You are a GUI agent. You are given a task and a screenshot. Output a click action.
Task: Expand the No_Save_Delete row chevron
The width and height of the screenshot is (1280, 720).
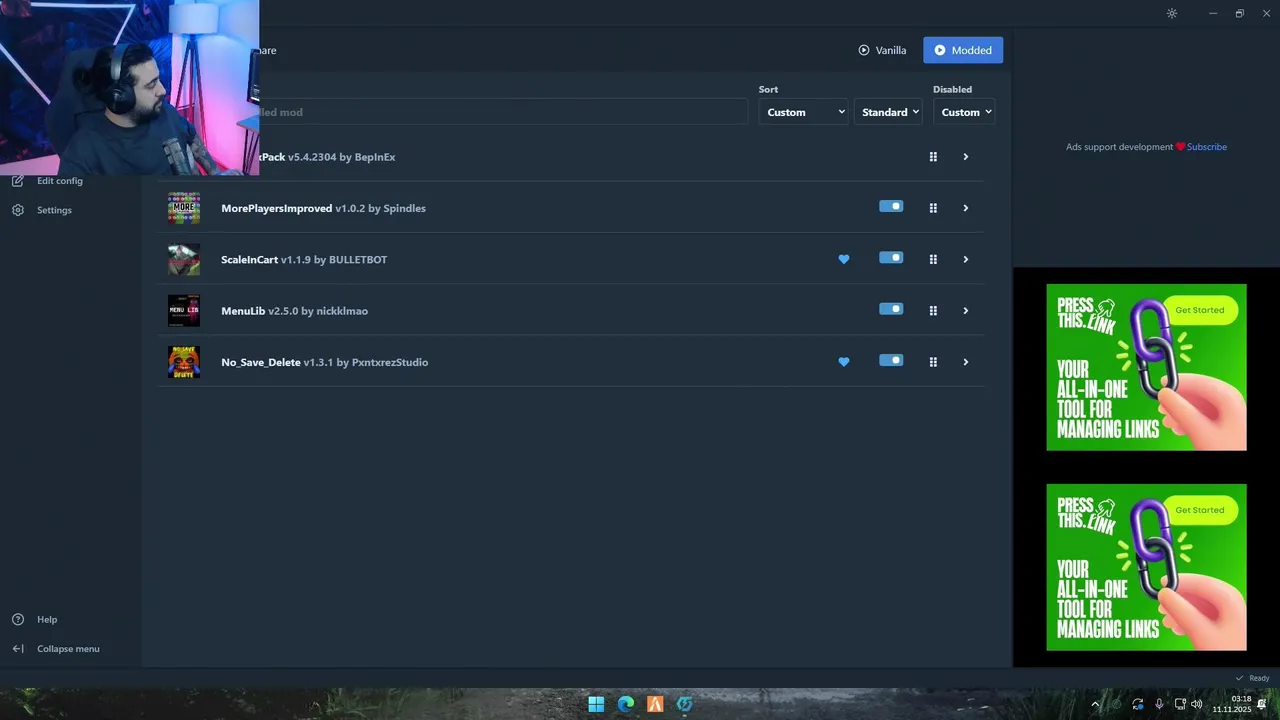click(965, 362)
